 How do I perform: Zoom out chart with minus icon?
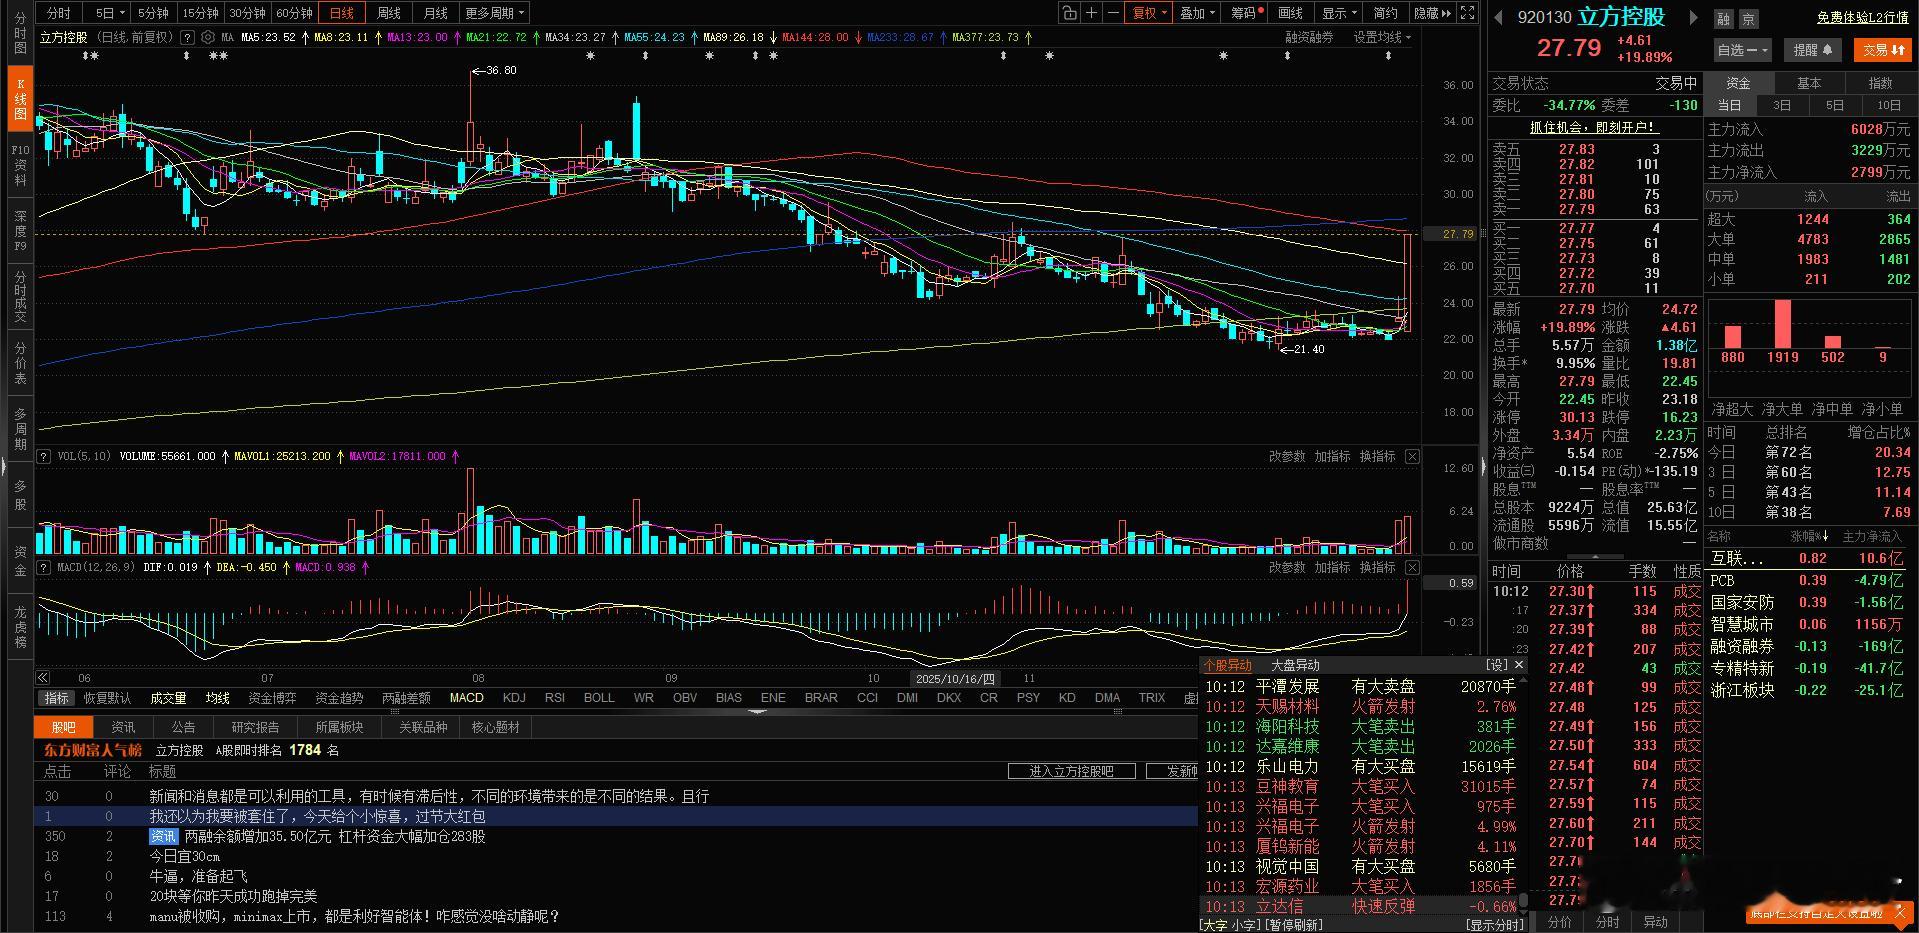point(1113,13)
